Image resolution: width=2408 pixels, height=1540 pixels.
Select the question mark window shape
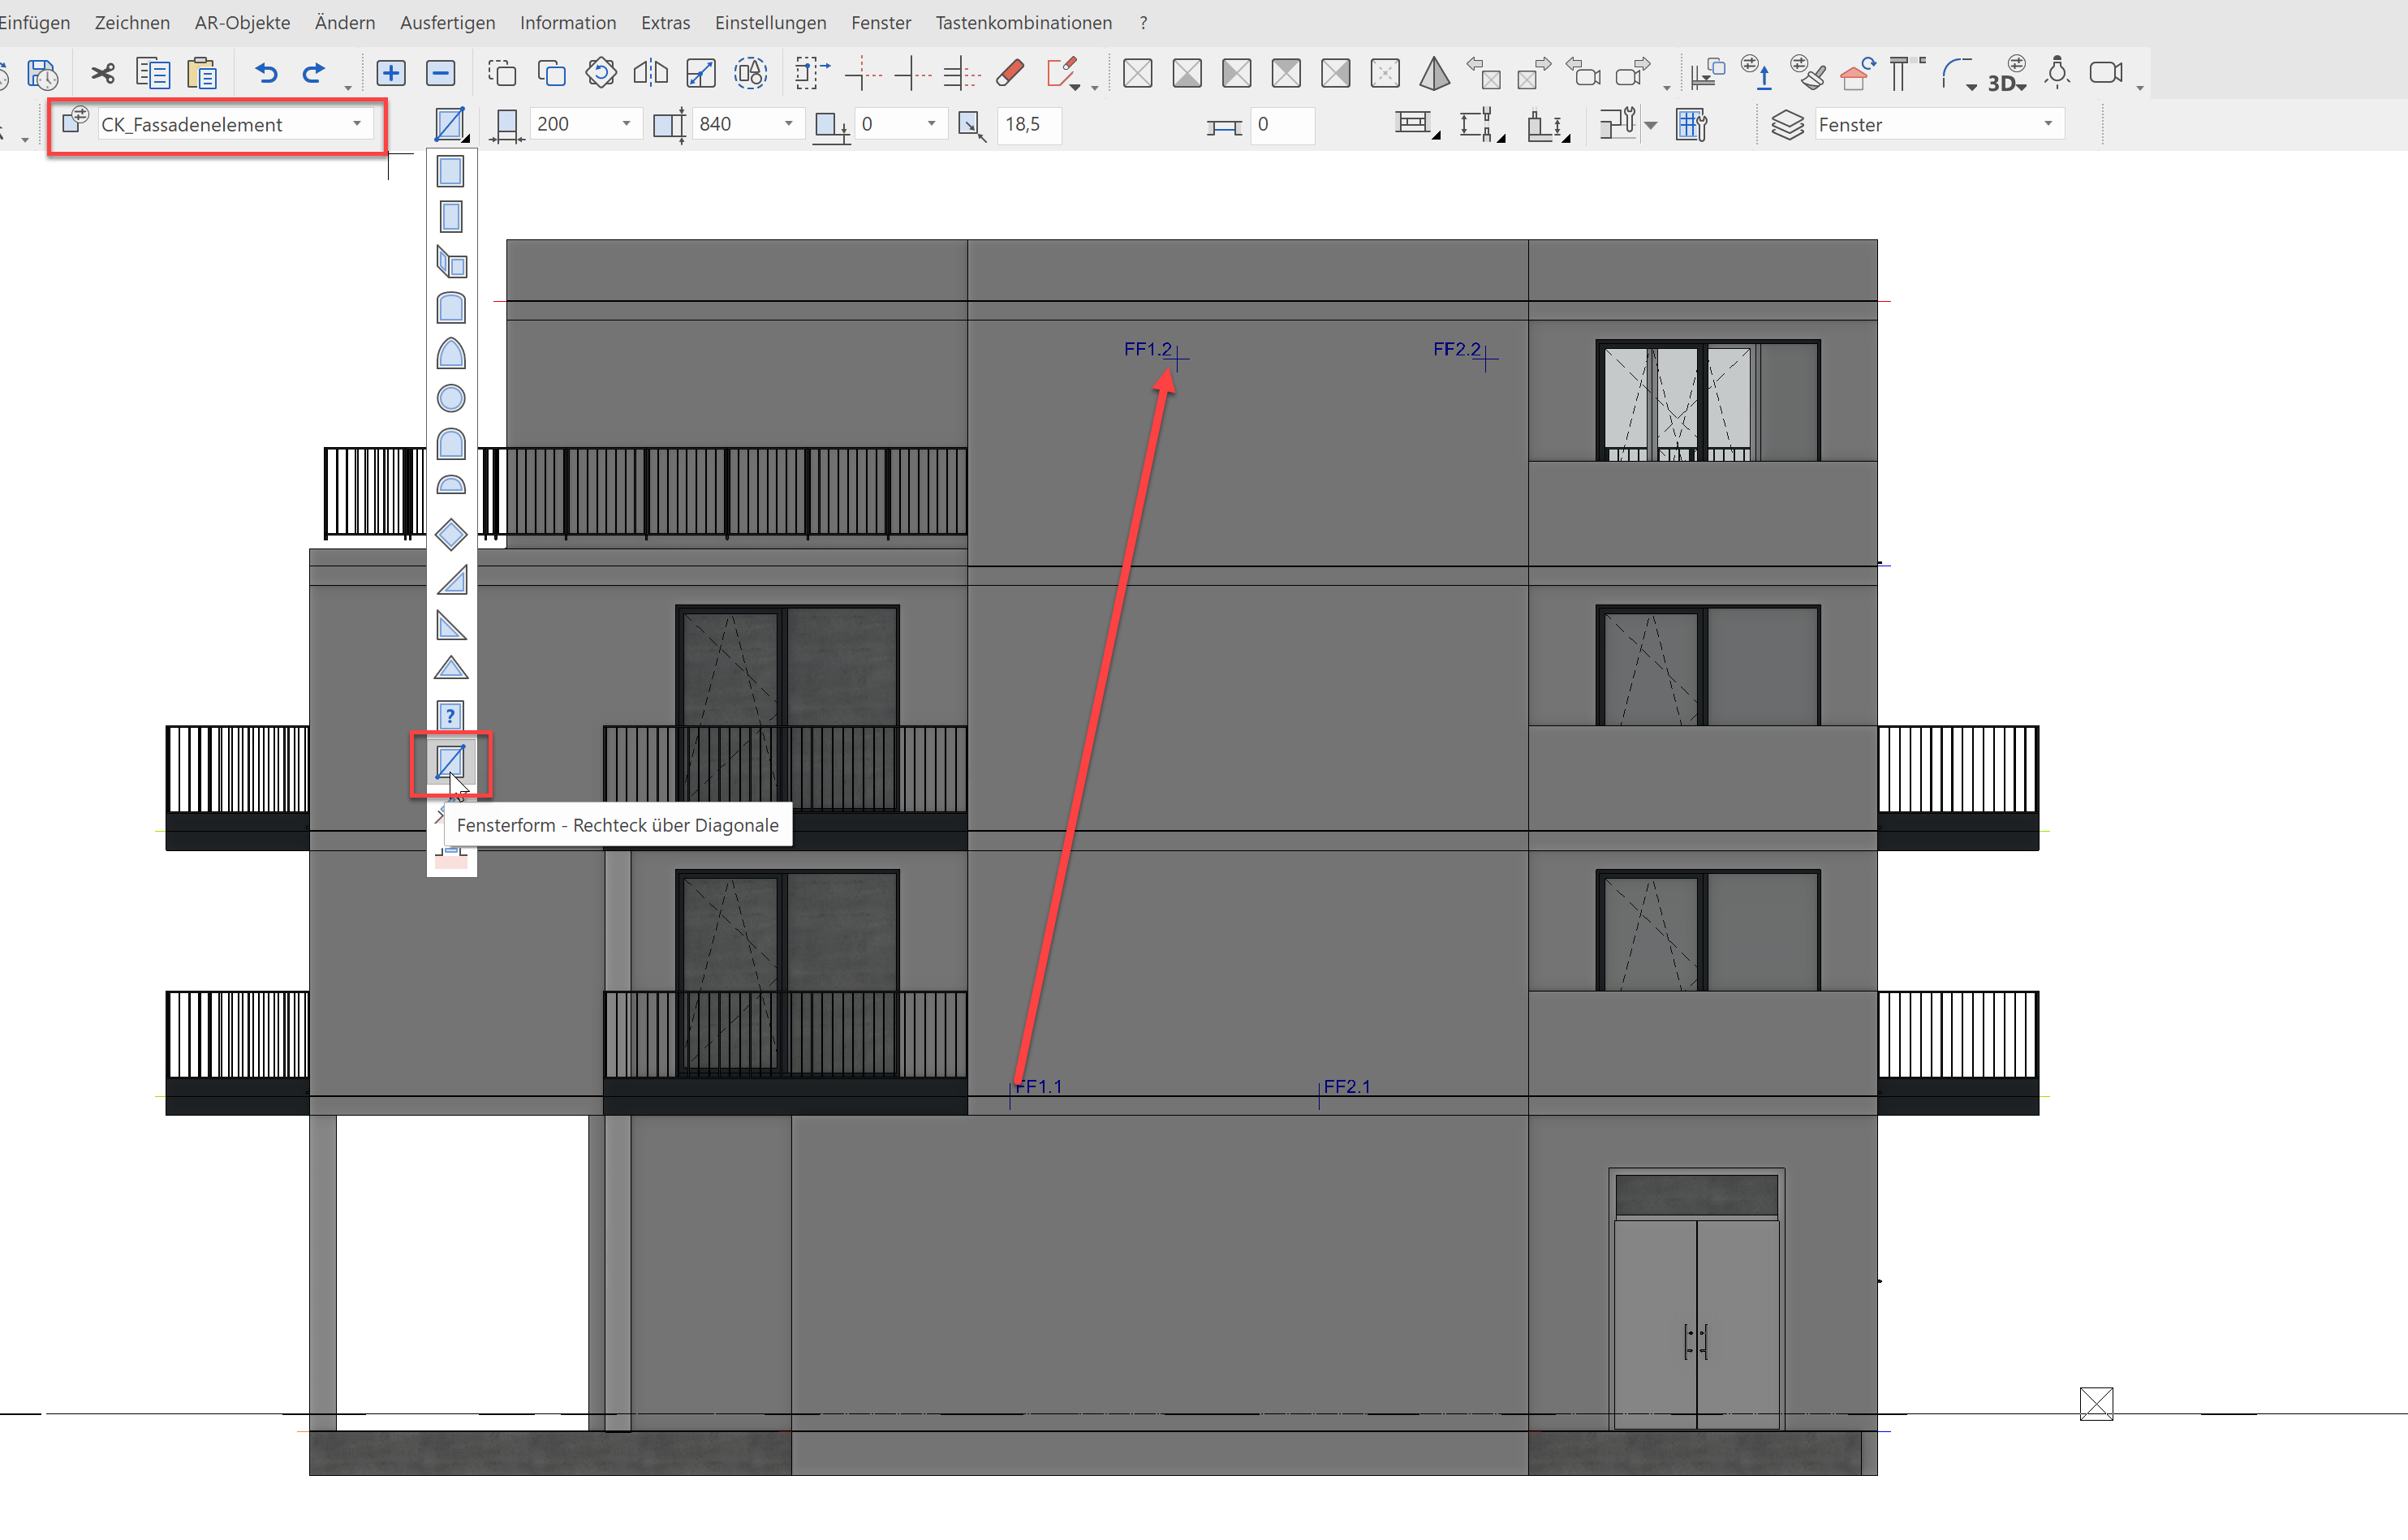coord(450,716)
